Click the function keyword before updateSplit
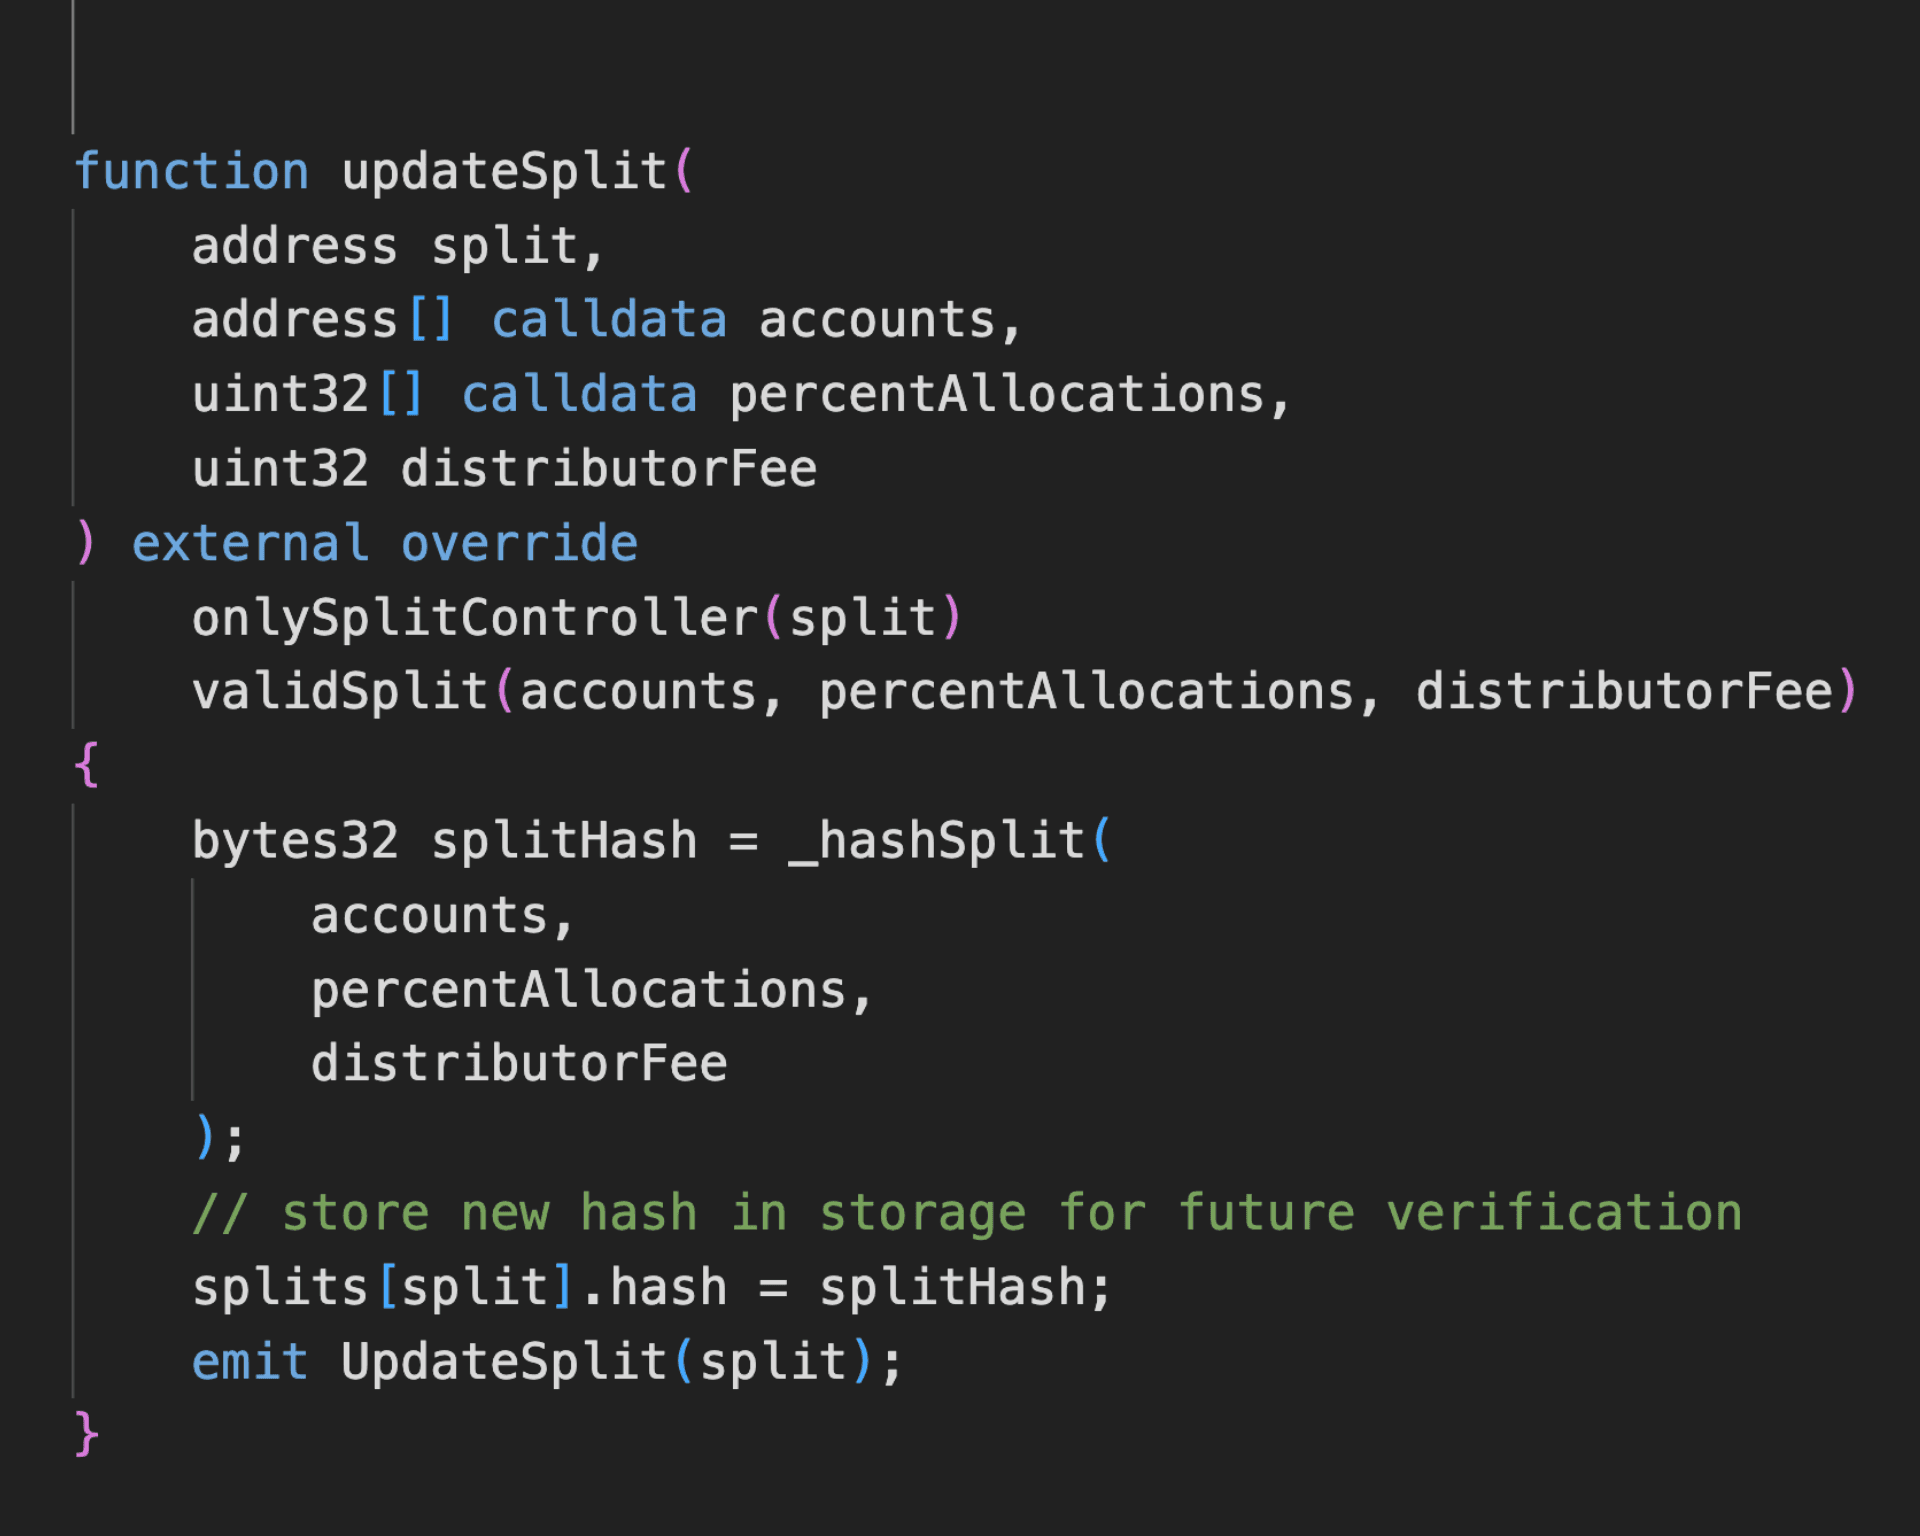The height and width of the screenshot is (1536, 1920). tap(192, 171)
